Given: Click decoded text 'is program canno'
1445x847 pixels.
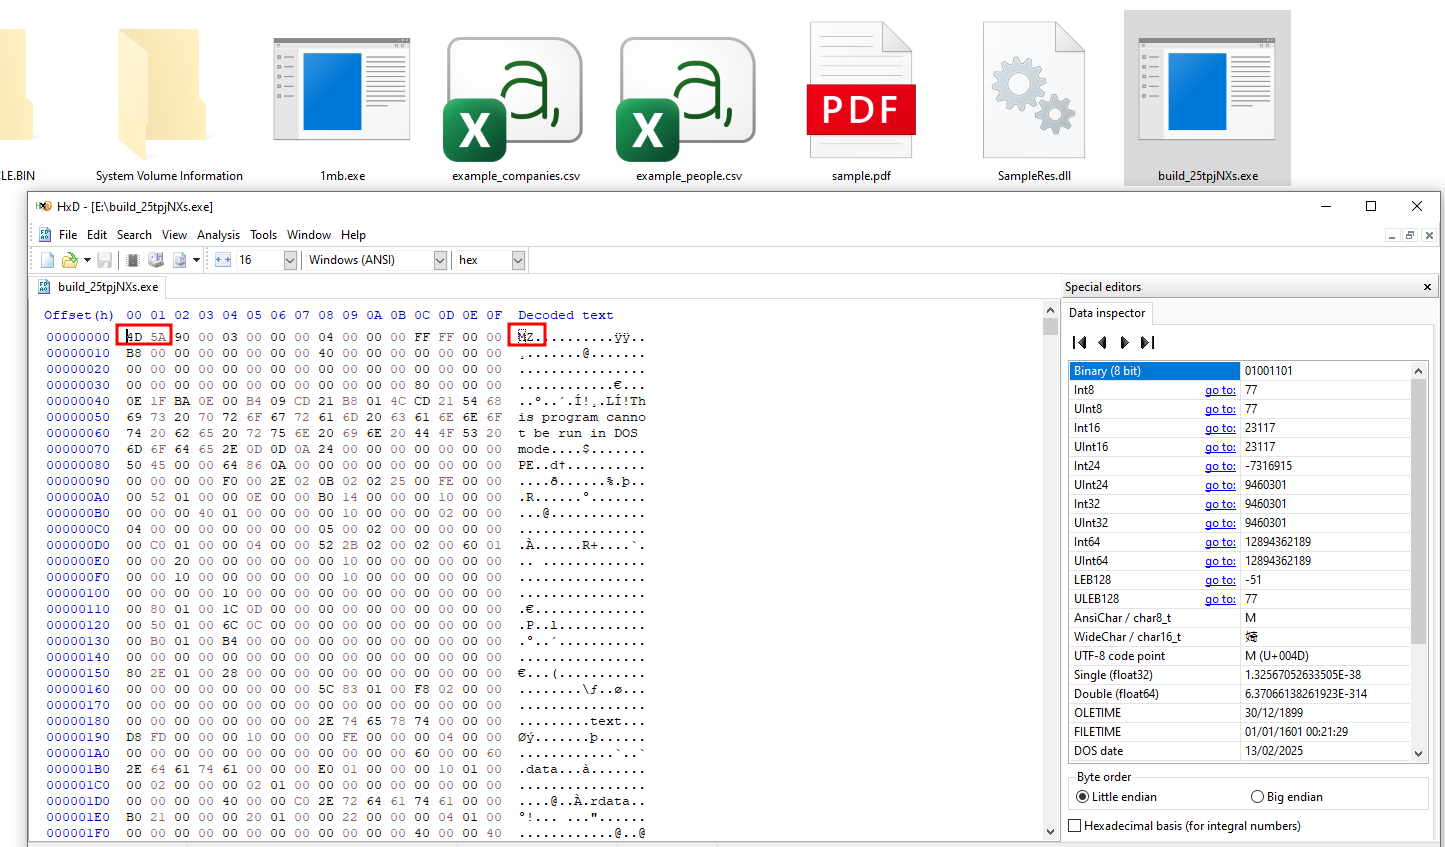Looking at the screenshot, I should (582, 417).
